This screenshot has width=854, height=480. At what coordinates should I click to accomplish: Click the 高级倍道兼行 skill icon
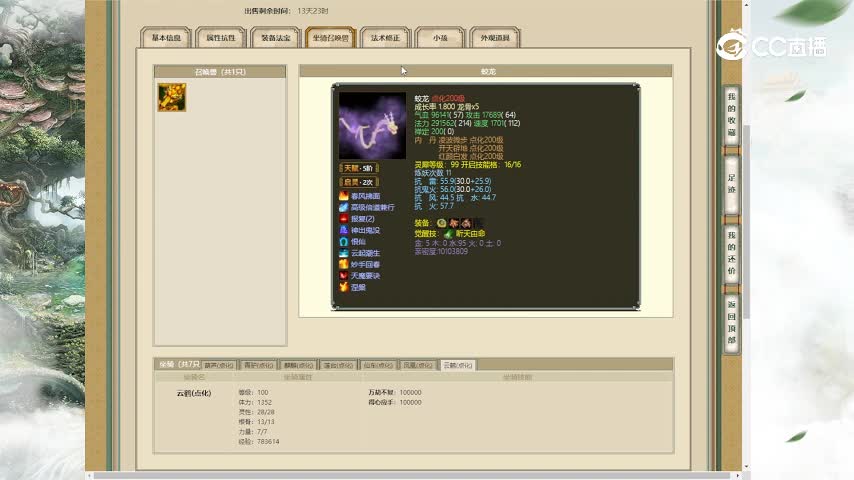point(344,207)
